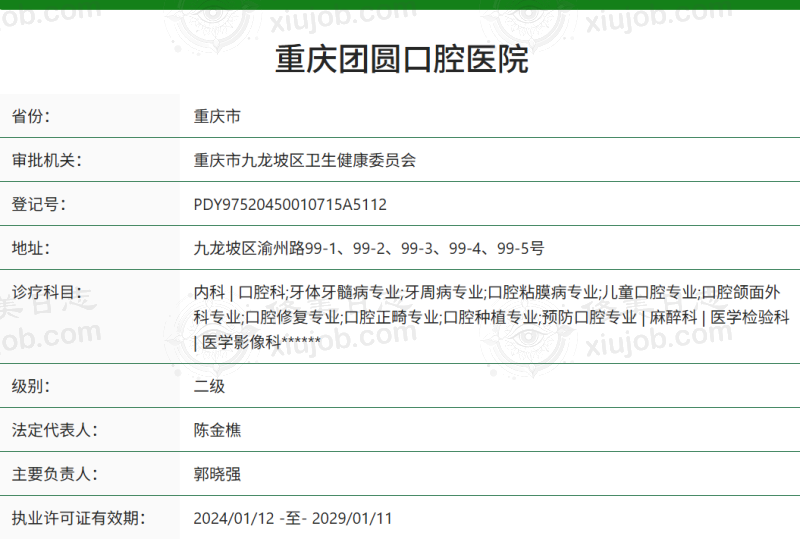The width and height of the screenshot is (800, 539).
Task: Select the 审批机关 label
Action: tap(46, 160)
